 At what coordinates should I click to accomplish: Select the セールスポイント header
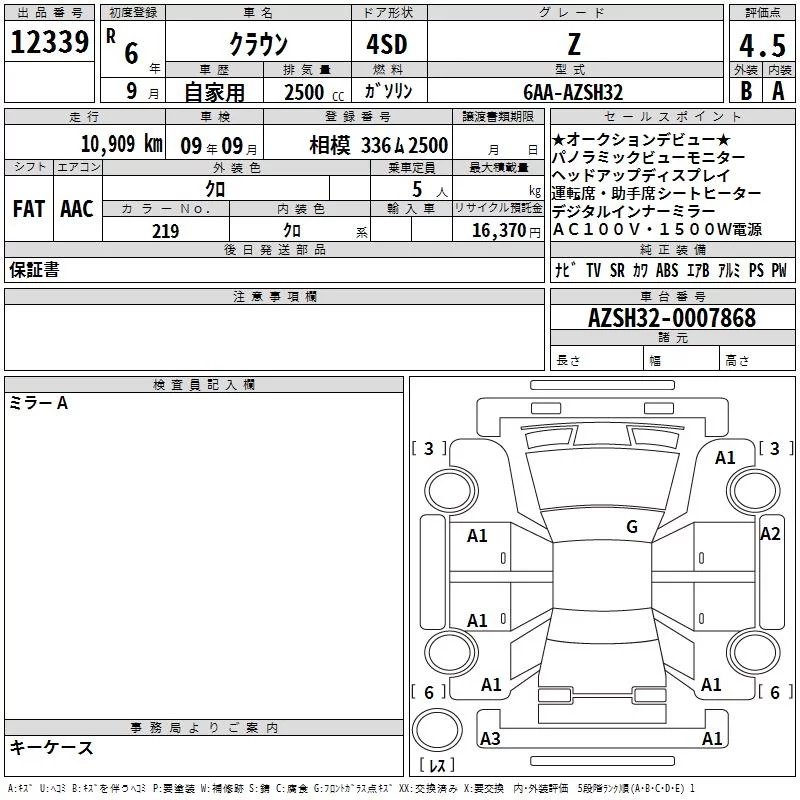[672, 116]
